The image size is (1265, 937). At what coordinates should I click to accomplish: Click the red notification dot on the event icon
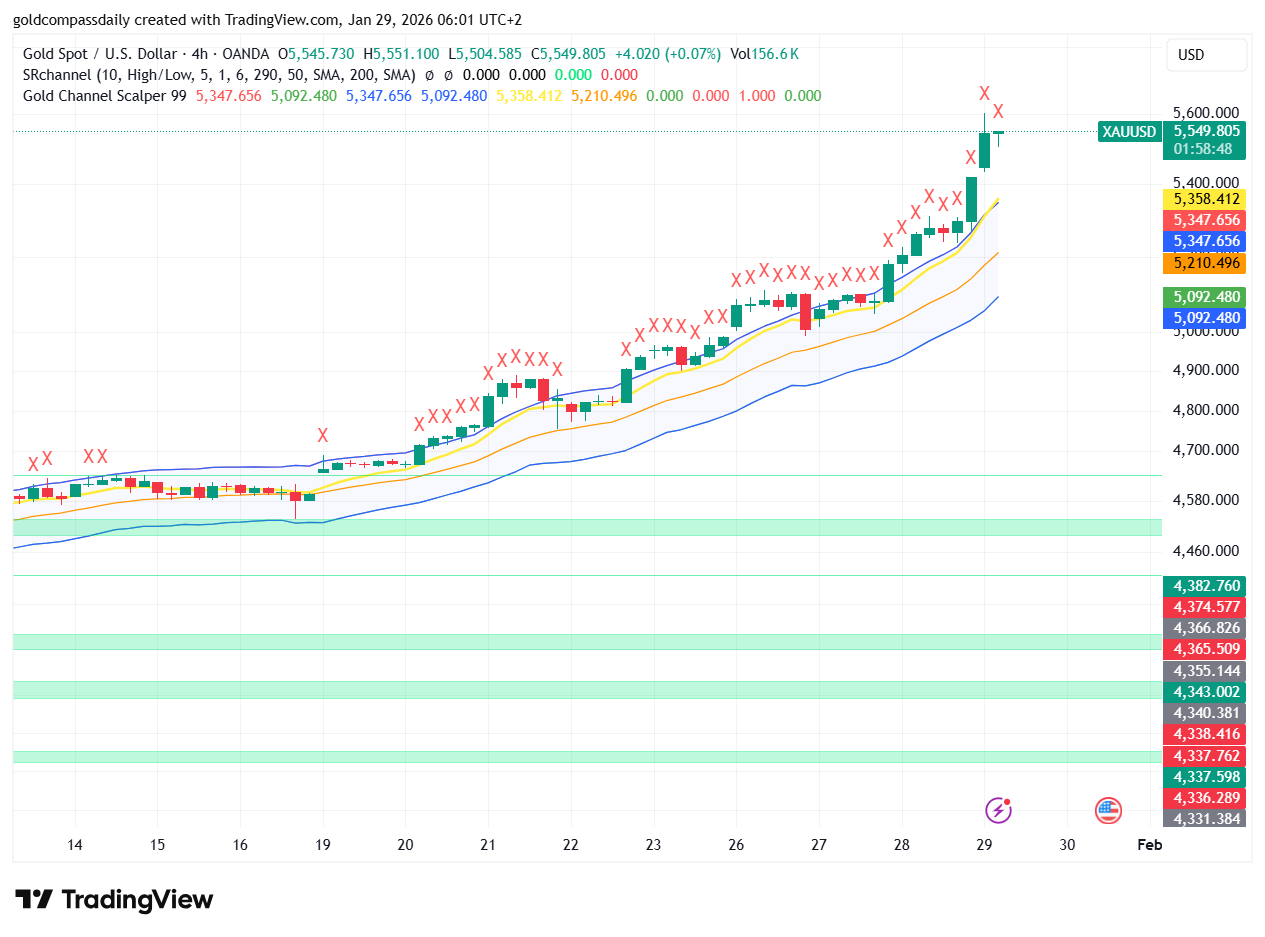[1008, 800]
